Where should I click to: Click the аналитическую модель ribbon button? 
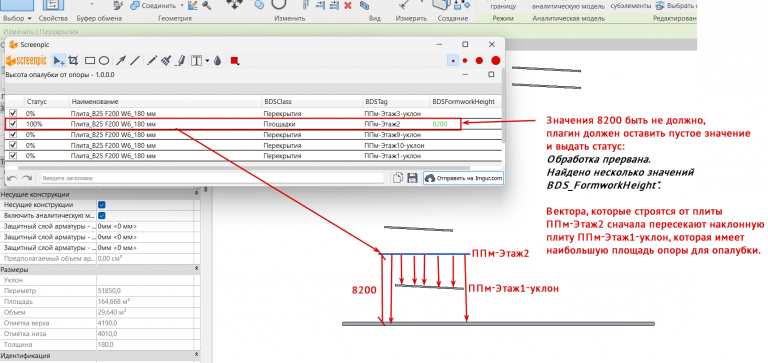point(568,6)
